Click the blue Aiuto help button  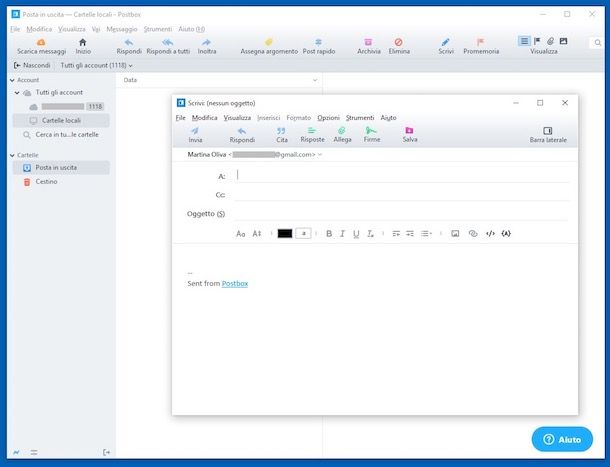pos(562,439)
